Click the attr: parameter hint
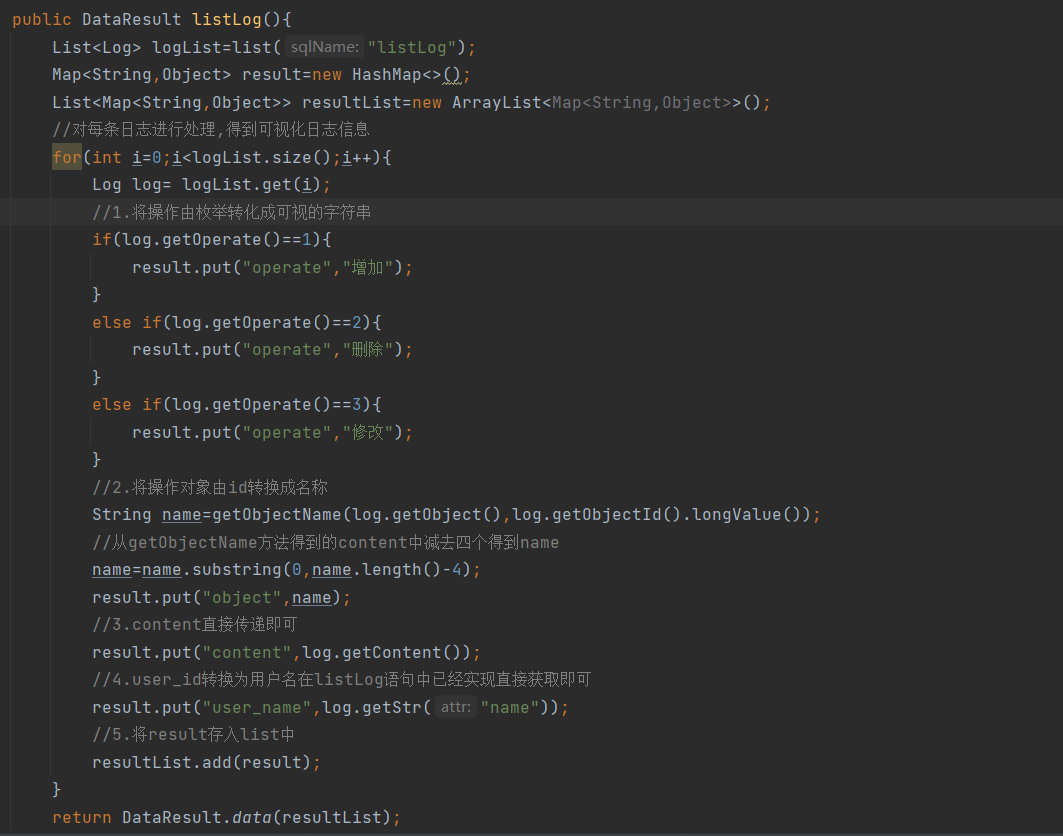The height and width of the screenshot is (836, 1063). [456, 707]
